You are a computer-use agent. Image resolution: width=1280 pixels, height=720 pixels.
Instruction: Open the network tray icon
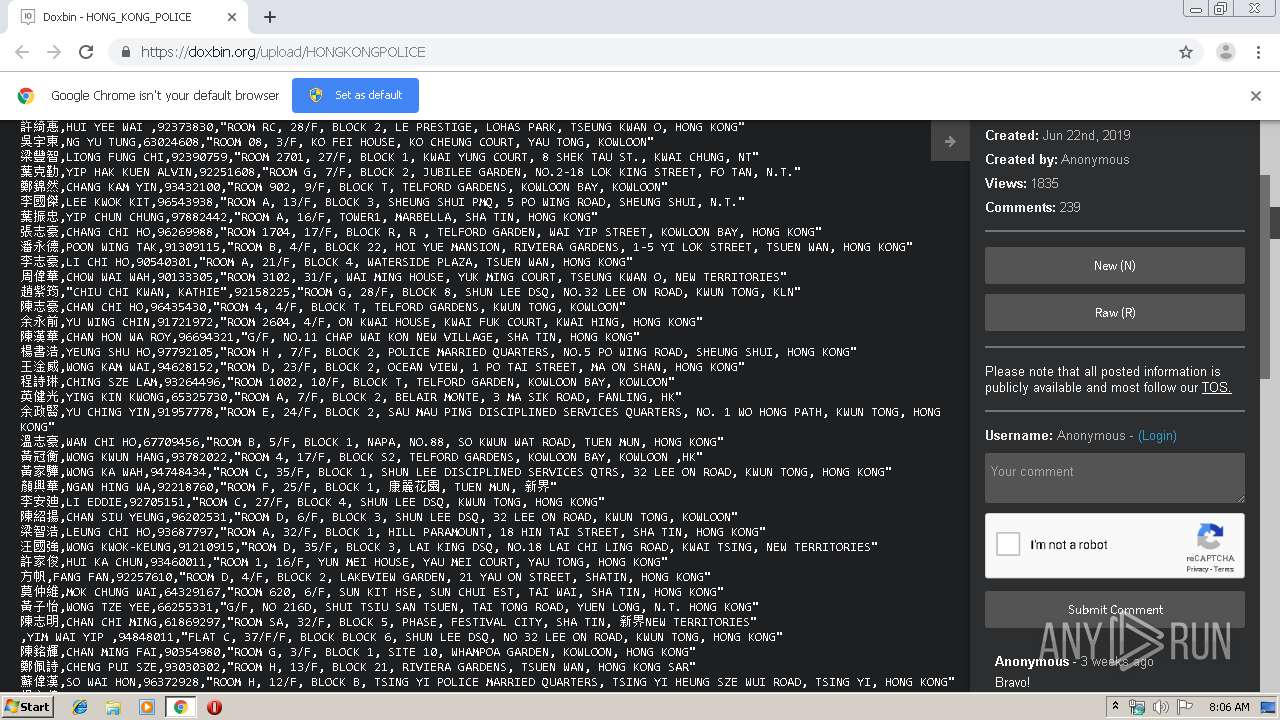[1138, 707]
